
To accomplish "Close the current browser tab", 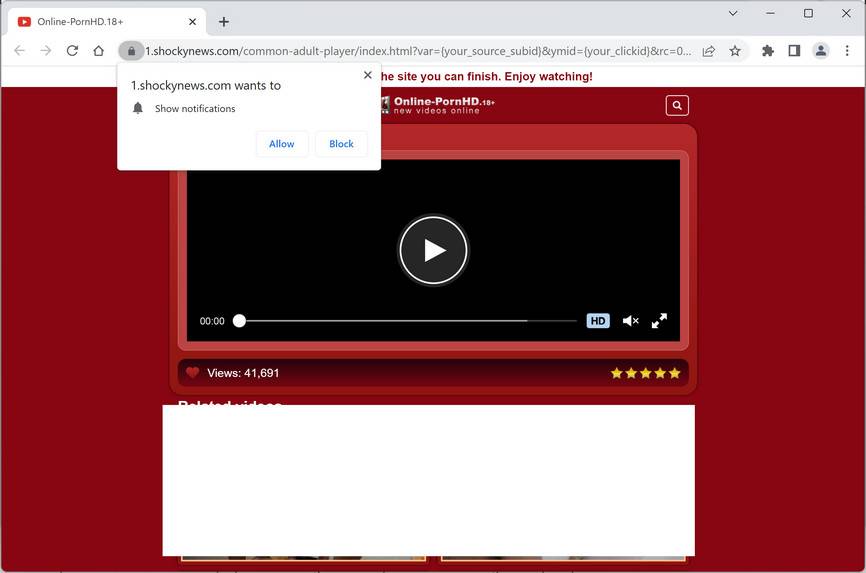I will click(192, 22).
